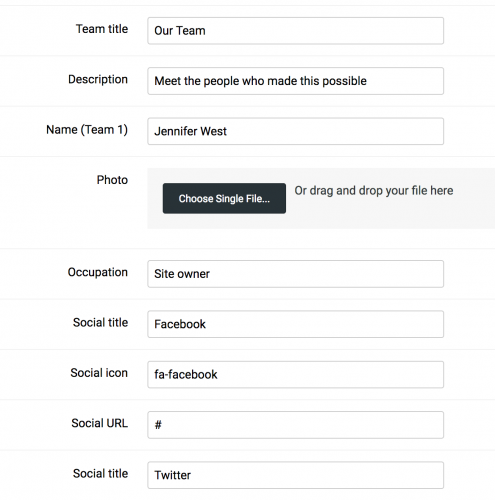Click the Occupation label
495x500 pixels.
pos(98,272)
